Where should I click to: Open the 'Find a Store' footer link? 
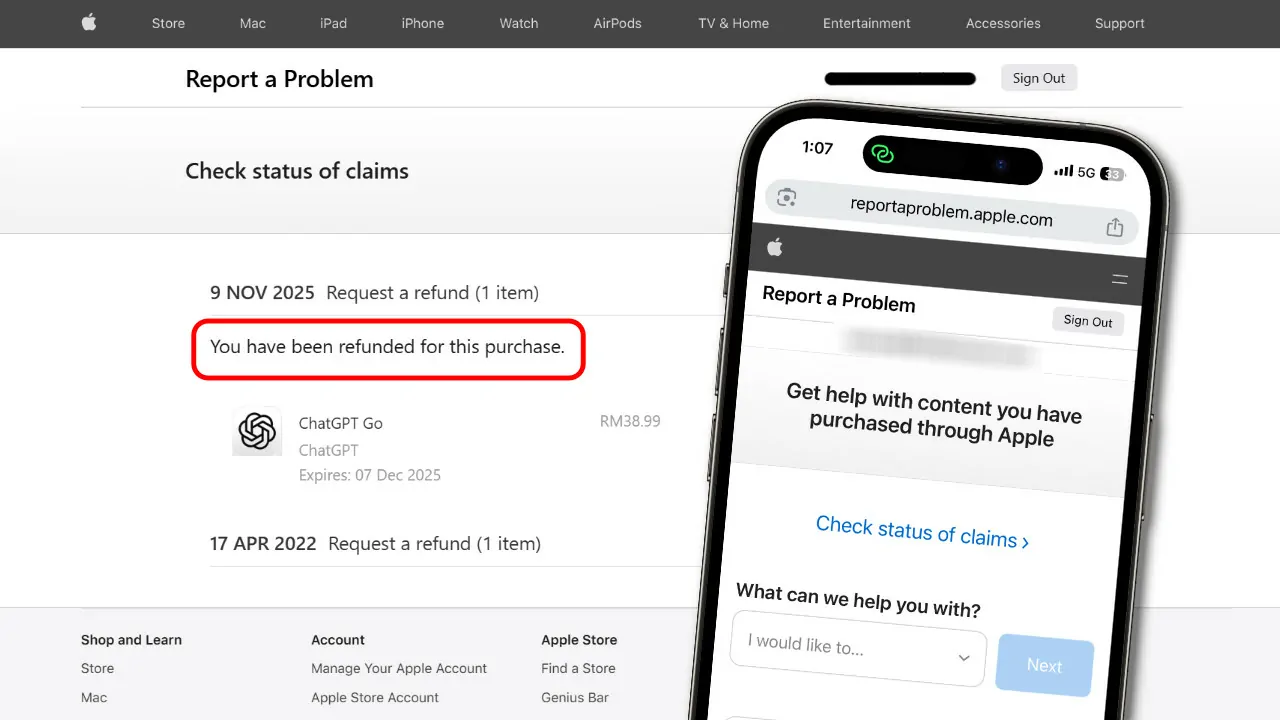pyautogui.click(x=578, y=668)
